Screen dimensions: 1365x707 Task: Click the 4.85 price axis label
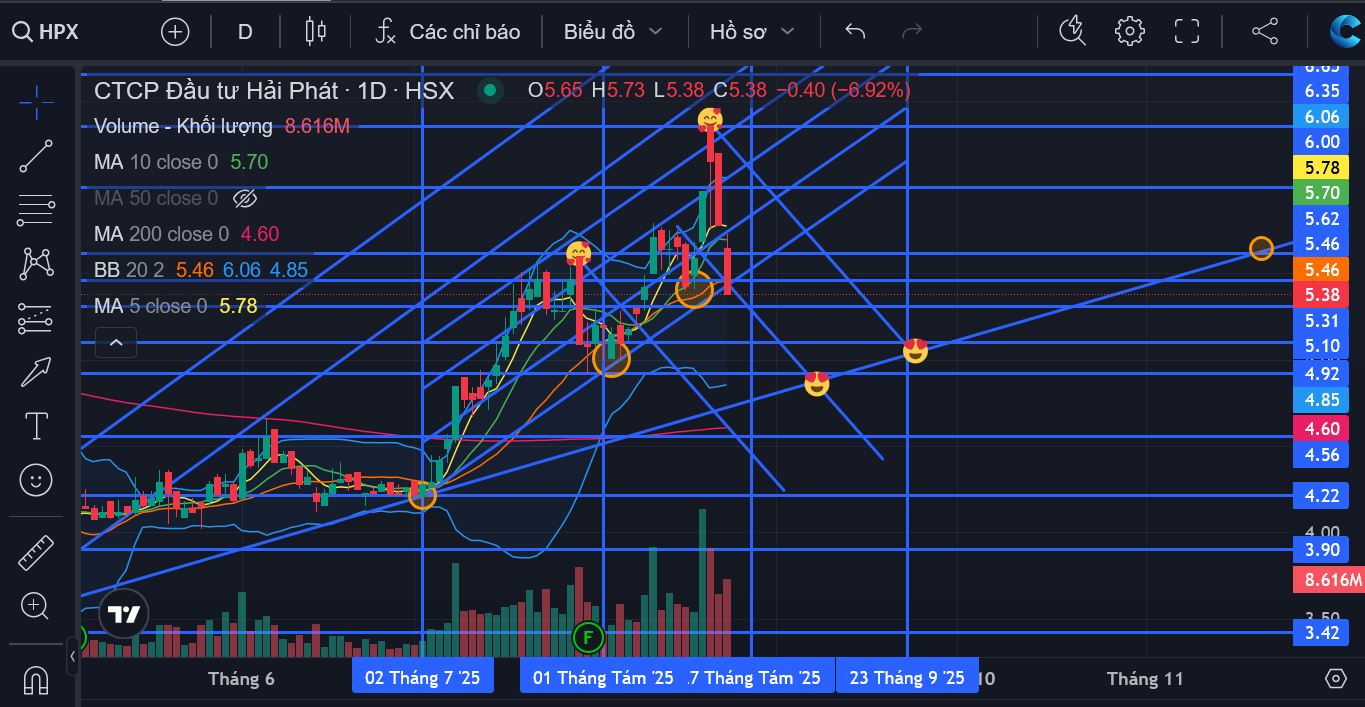tap(1322, 400)
